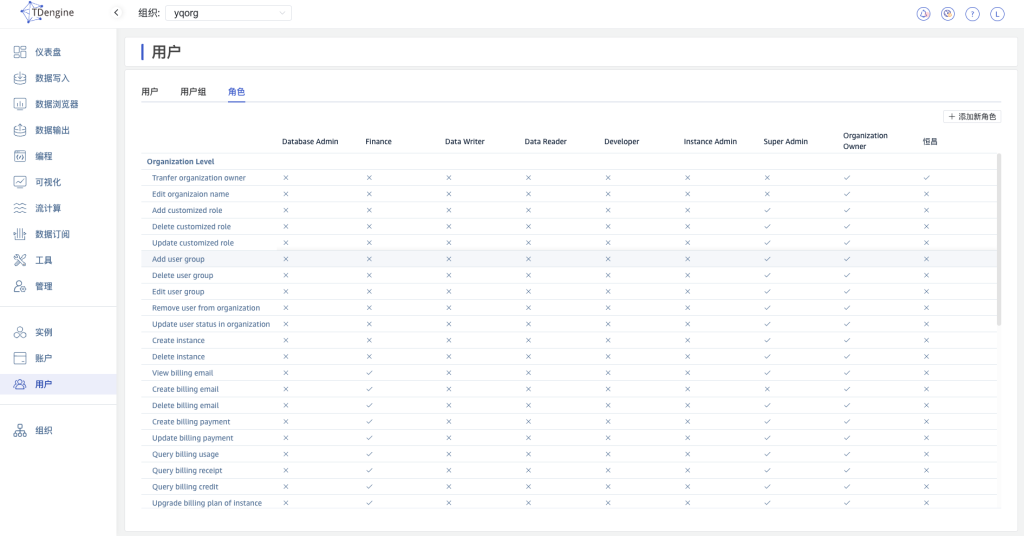
Task: Open the 组织 yqorg organization dropdown
Action: point(228,13)
